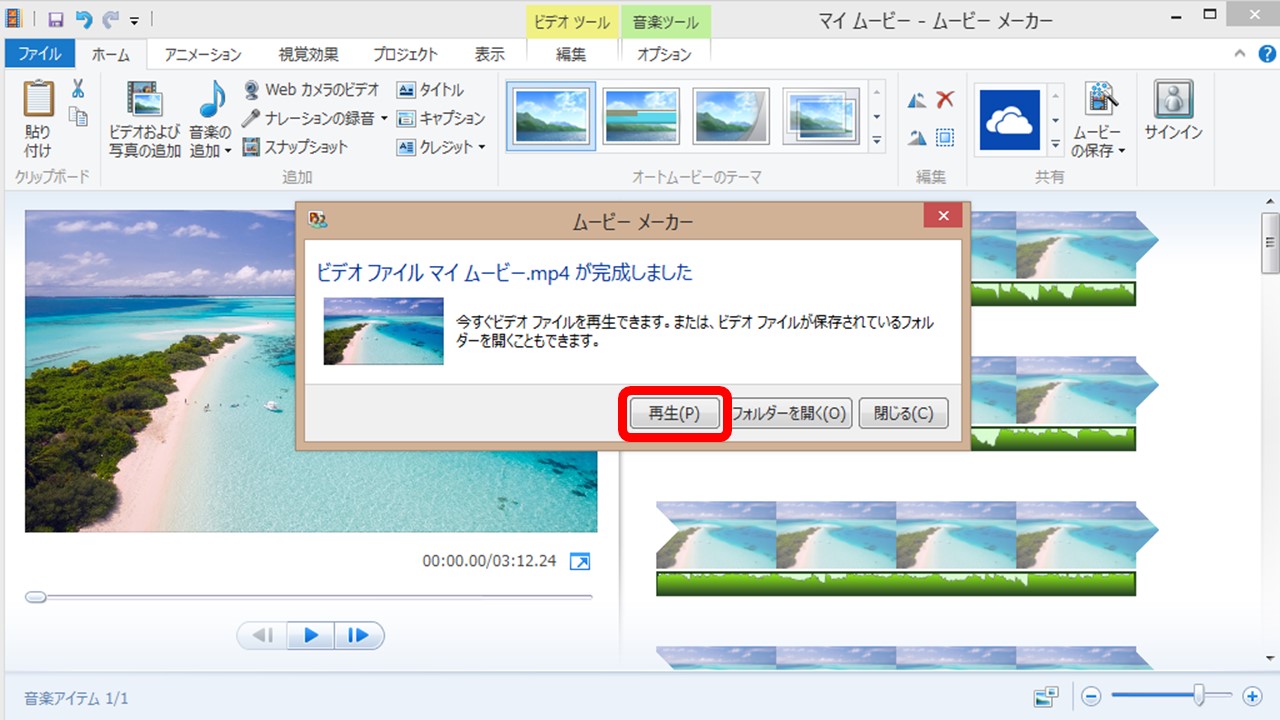This screenshot has height=720, width=1280.
Task: Click the previous frame button
Action: pyautogui.click(x=262, y=635)
